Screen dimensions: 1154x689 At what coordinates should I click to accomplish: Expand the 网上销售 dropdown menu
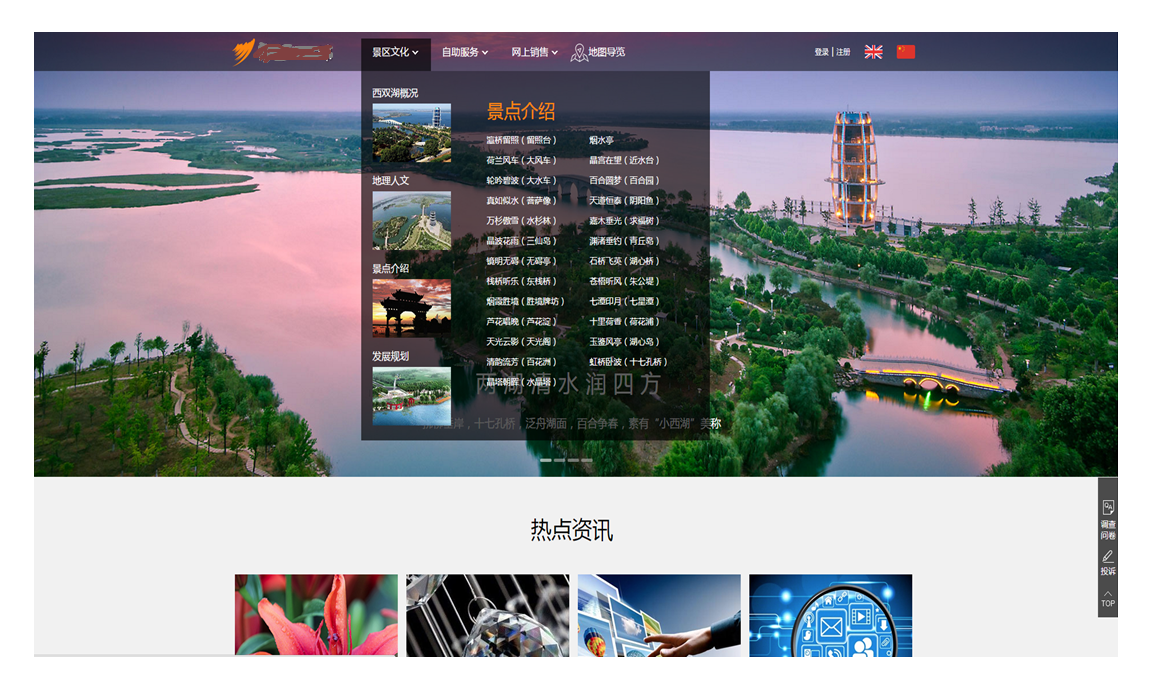coord(534,52)
